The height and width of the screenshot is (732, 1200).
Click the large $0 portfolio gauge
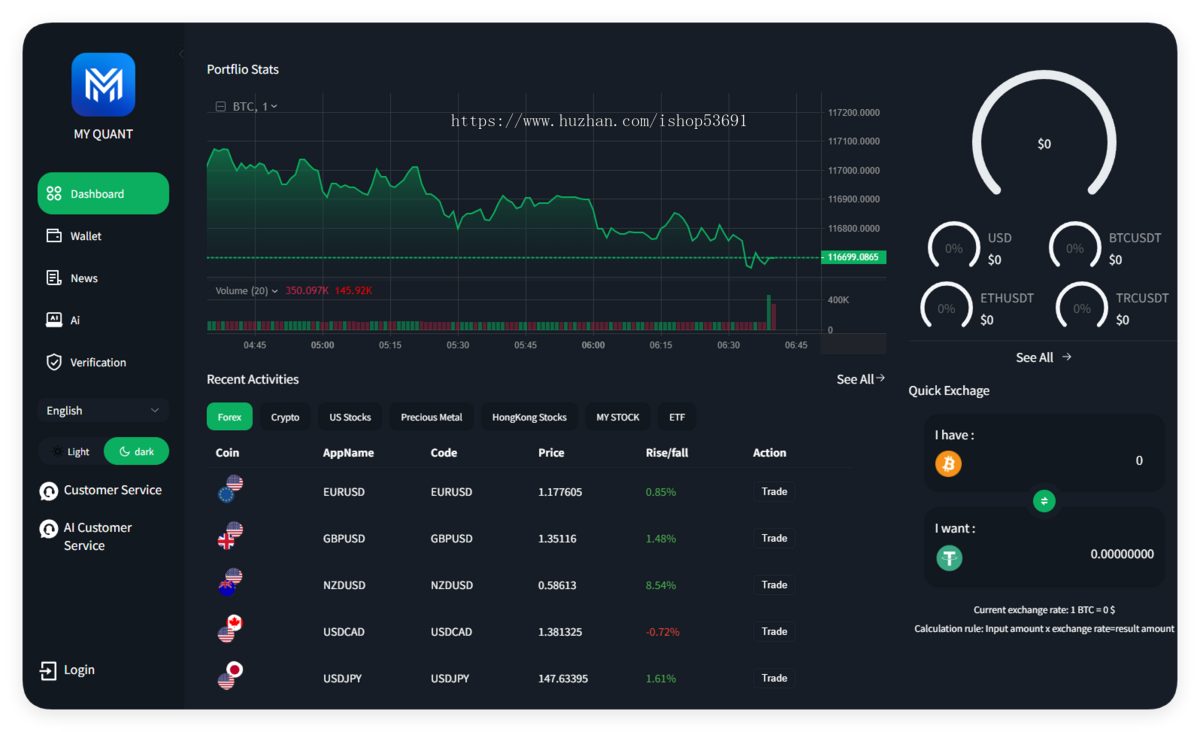(x=1044, y=133)
